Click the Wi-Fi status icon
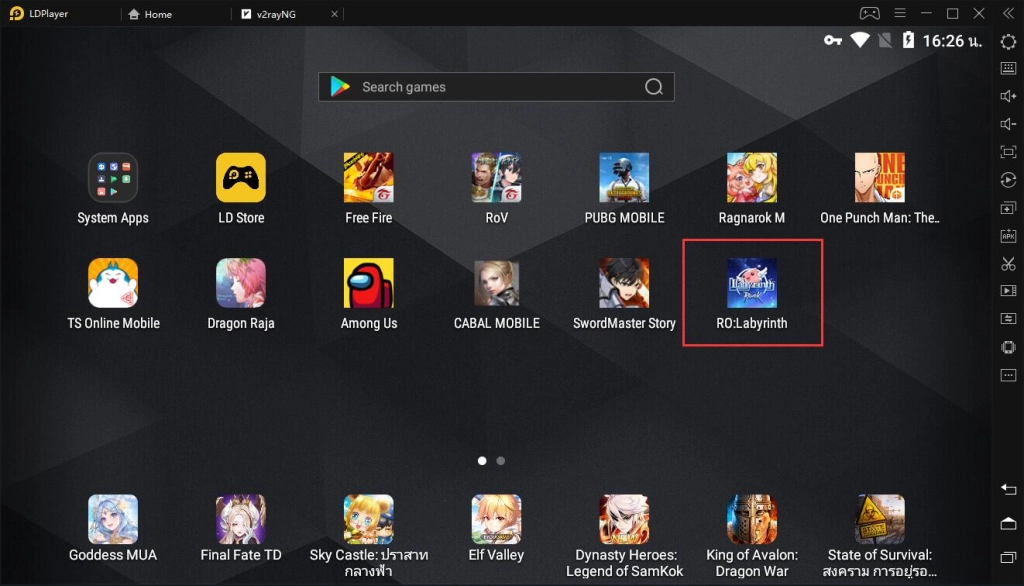The height and width of the screenshot is (586, 1024). point(859,41)
